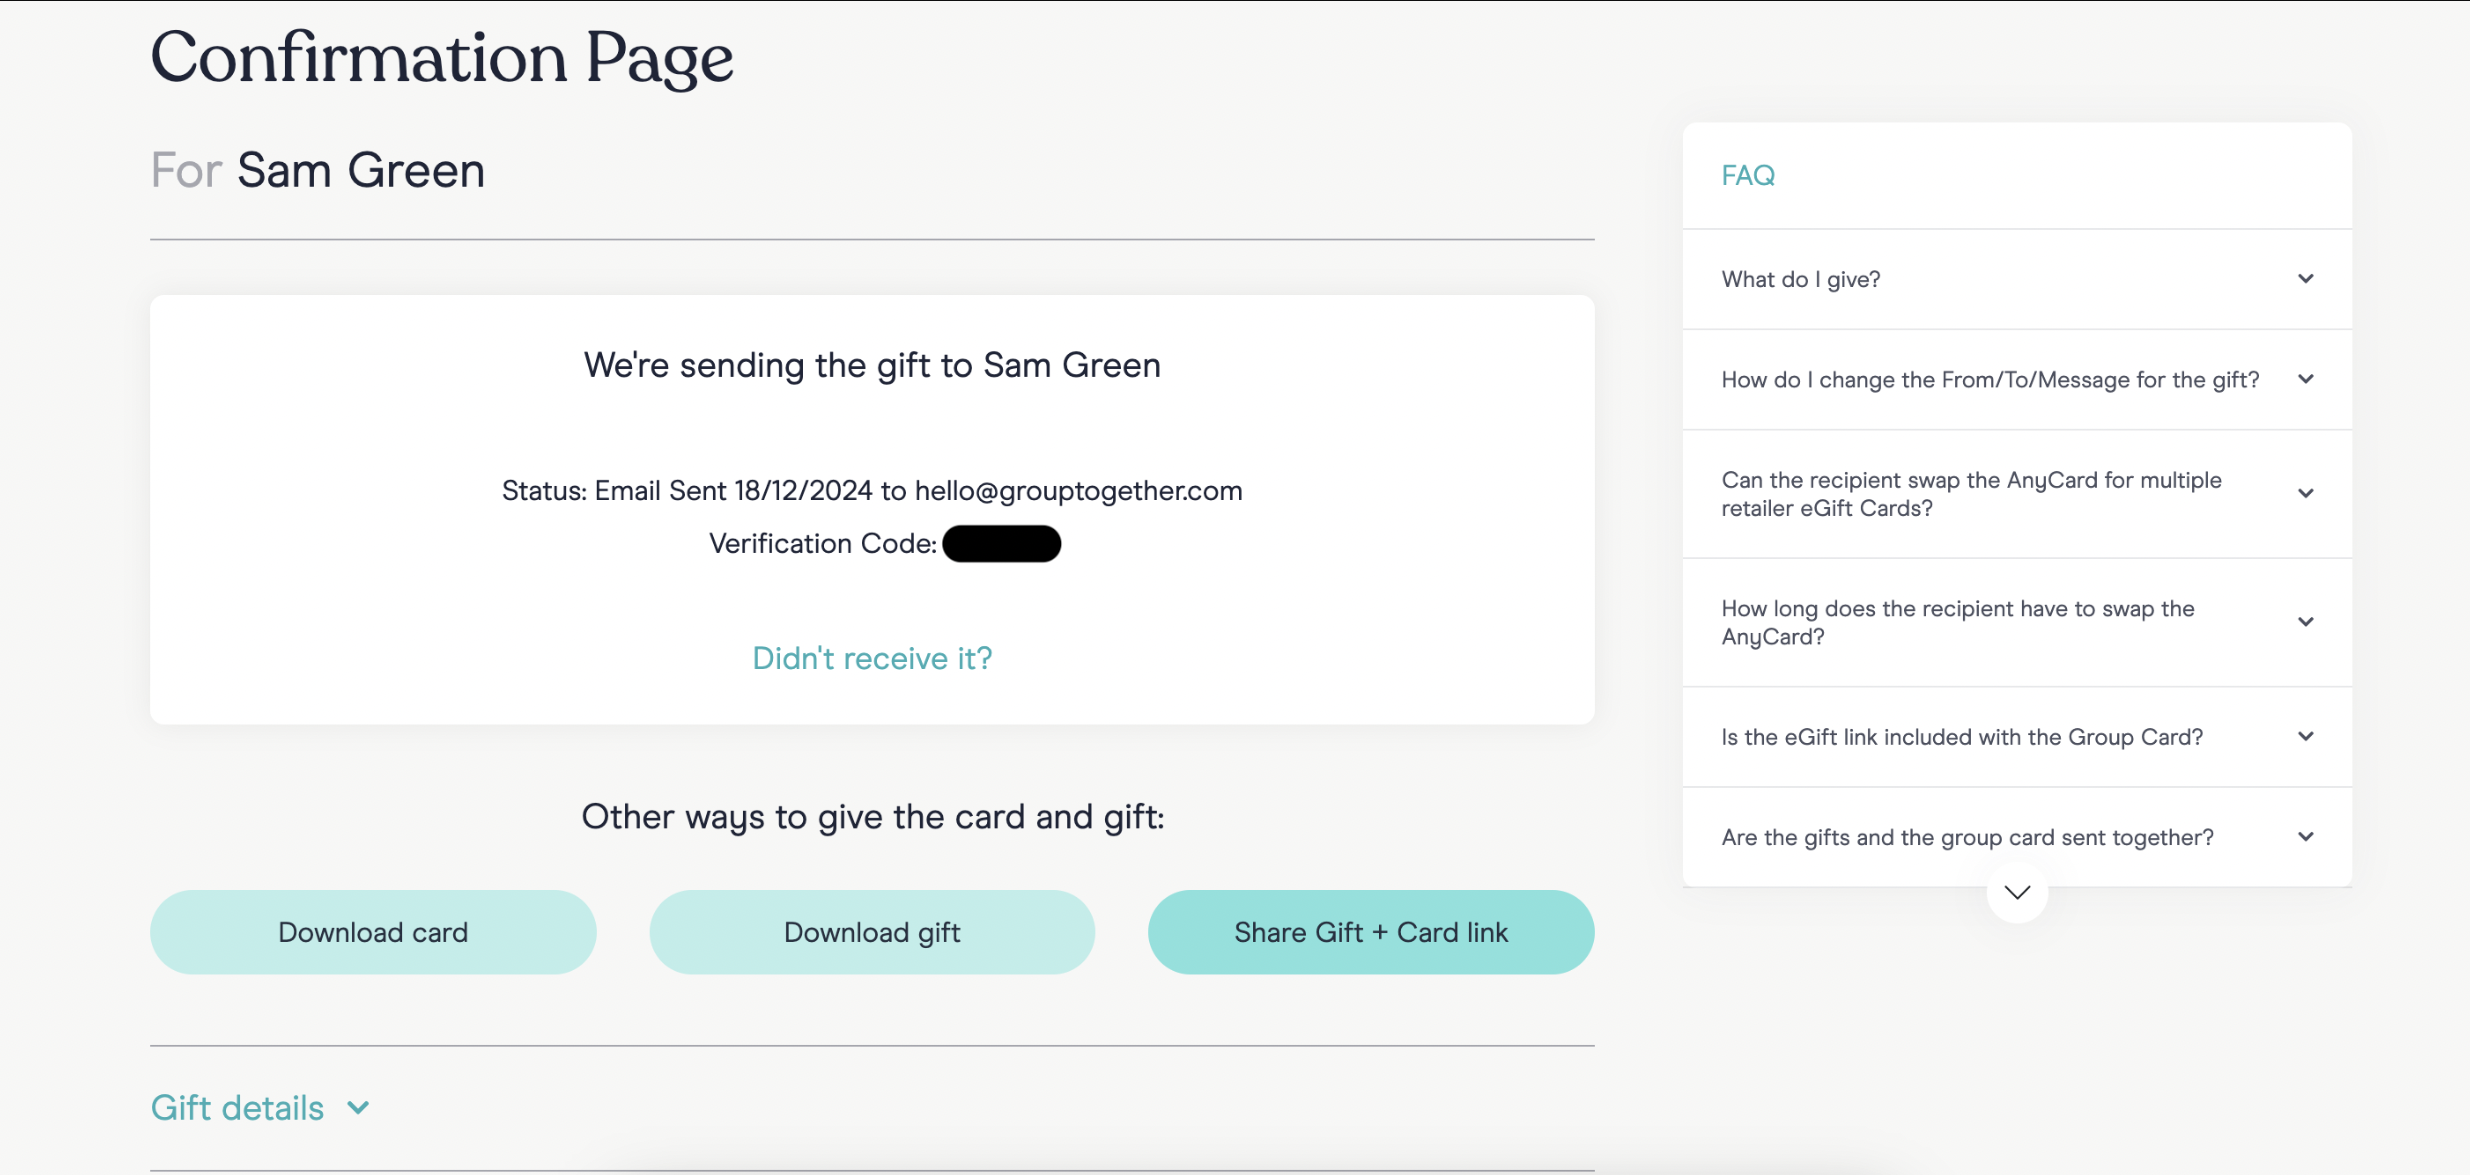This screenshot has width=2470, height=1175.
Task: Click the circular show-more arrow below the FAQ list
Action: (2017, 892)
